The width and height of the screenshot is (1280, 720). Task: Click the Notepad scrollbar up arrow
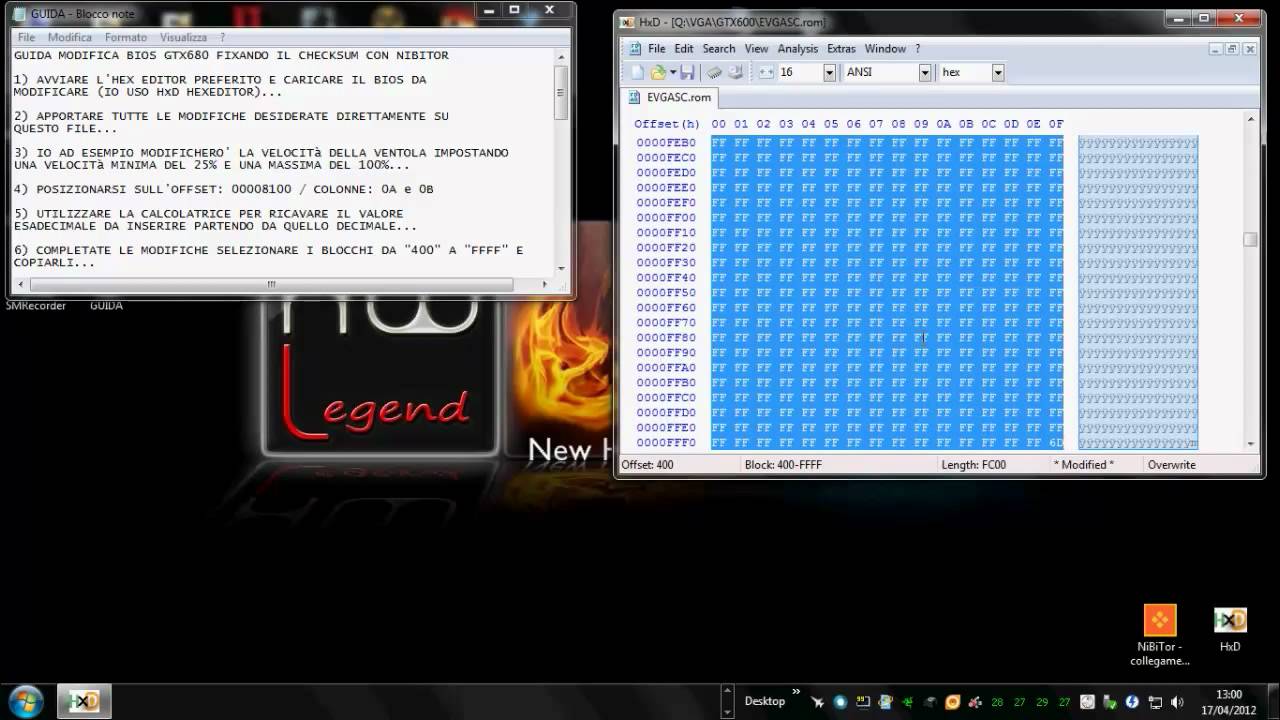561,55
